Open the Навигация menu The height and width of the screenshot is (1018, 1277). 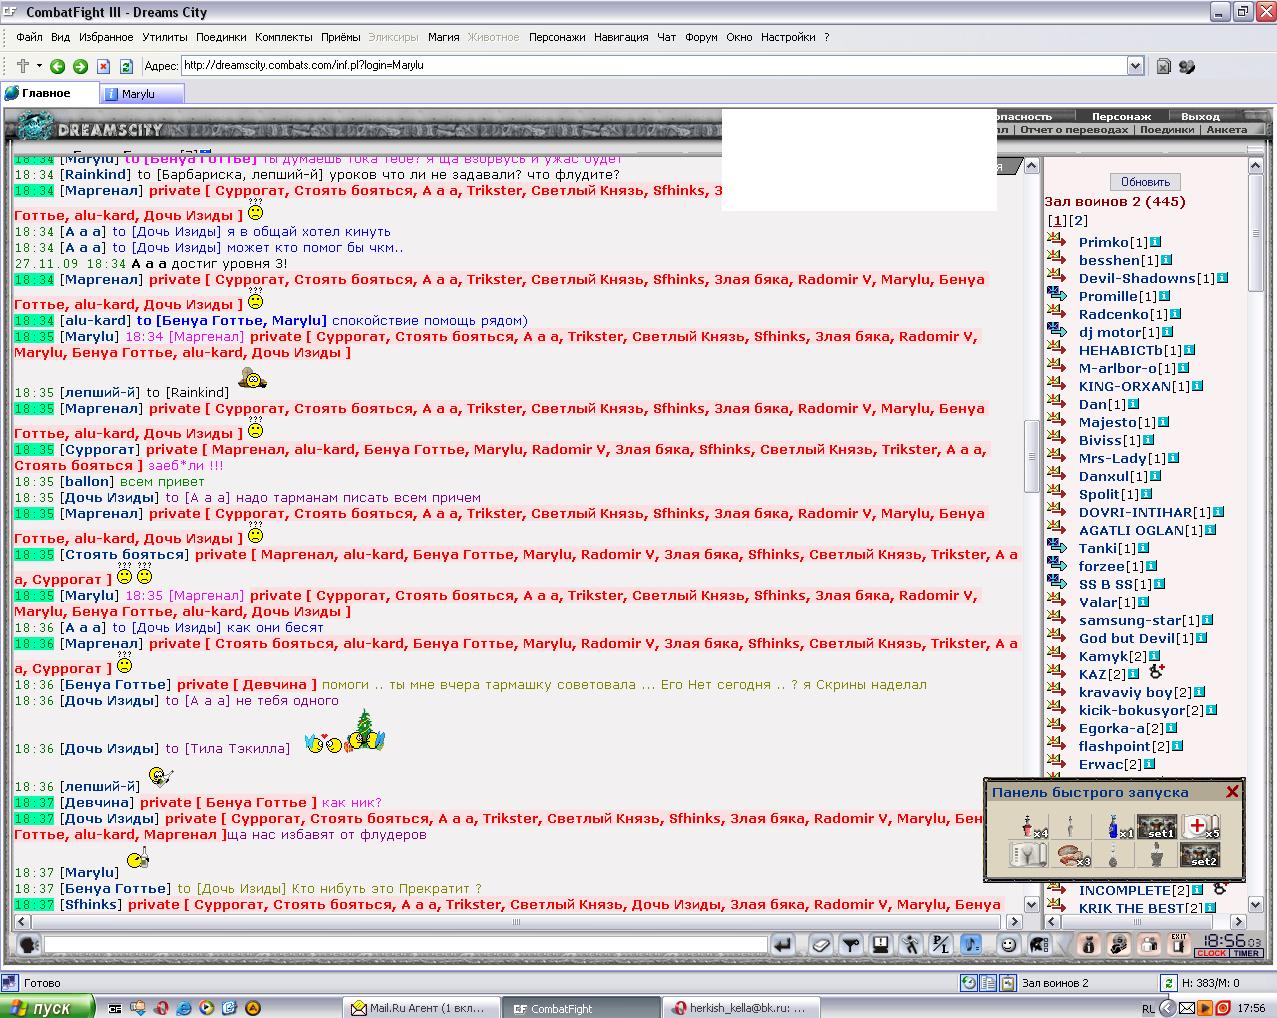pos(621,37)
